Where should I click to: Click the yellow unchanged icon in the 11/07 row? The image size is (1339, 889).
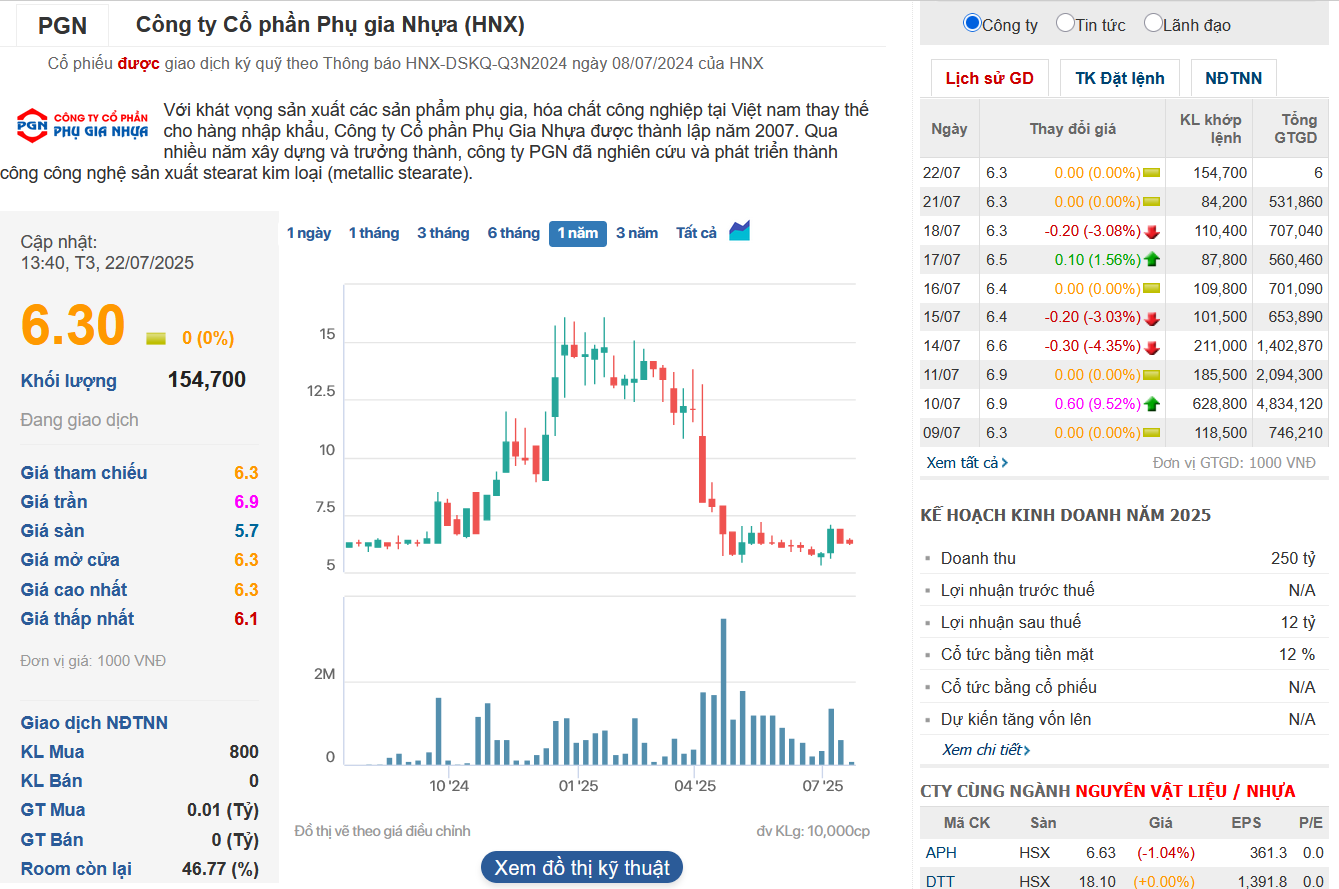pos(1152,375)
